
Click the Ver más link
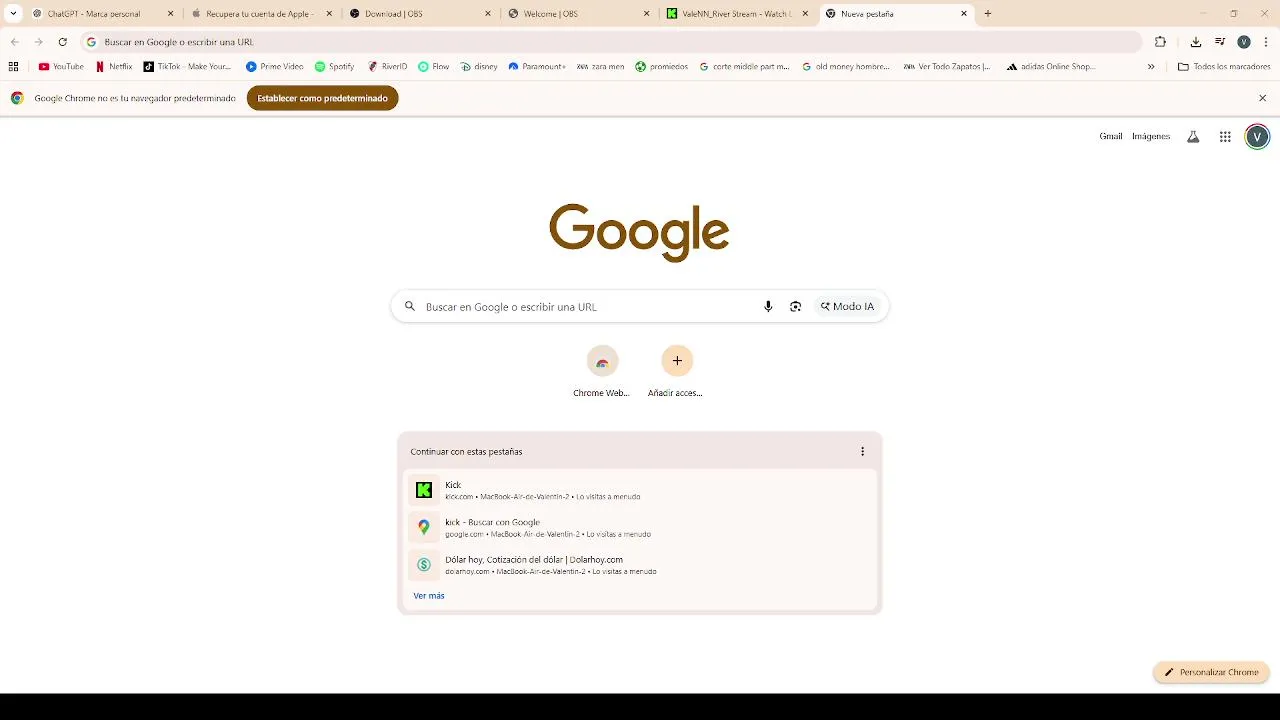point(429,596)
